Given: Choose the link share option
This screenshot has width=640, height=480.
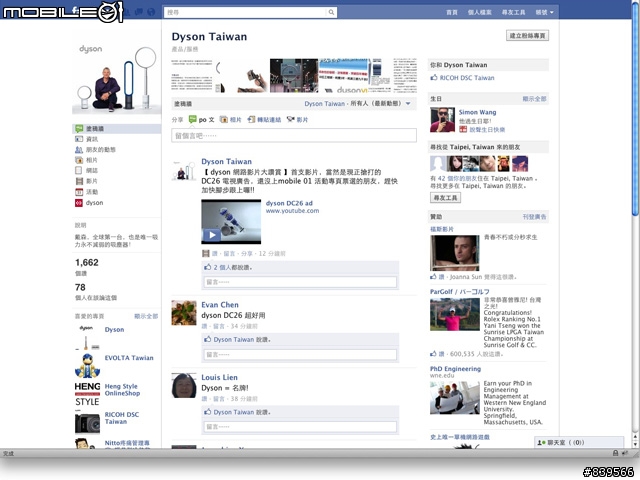Looking at the screenshot, I should coord(264,120).
